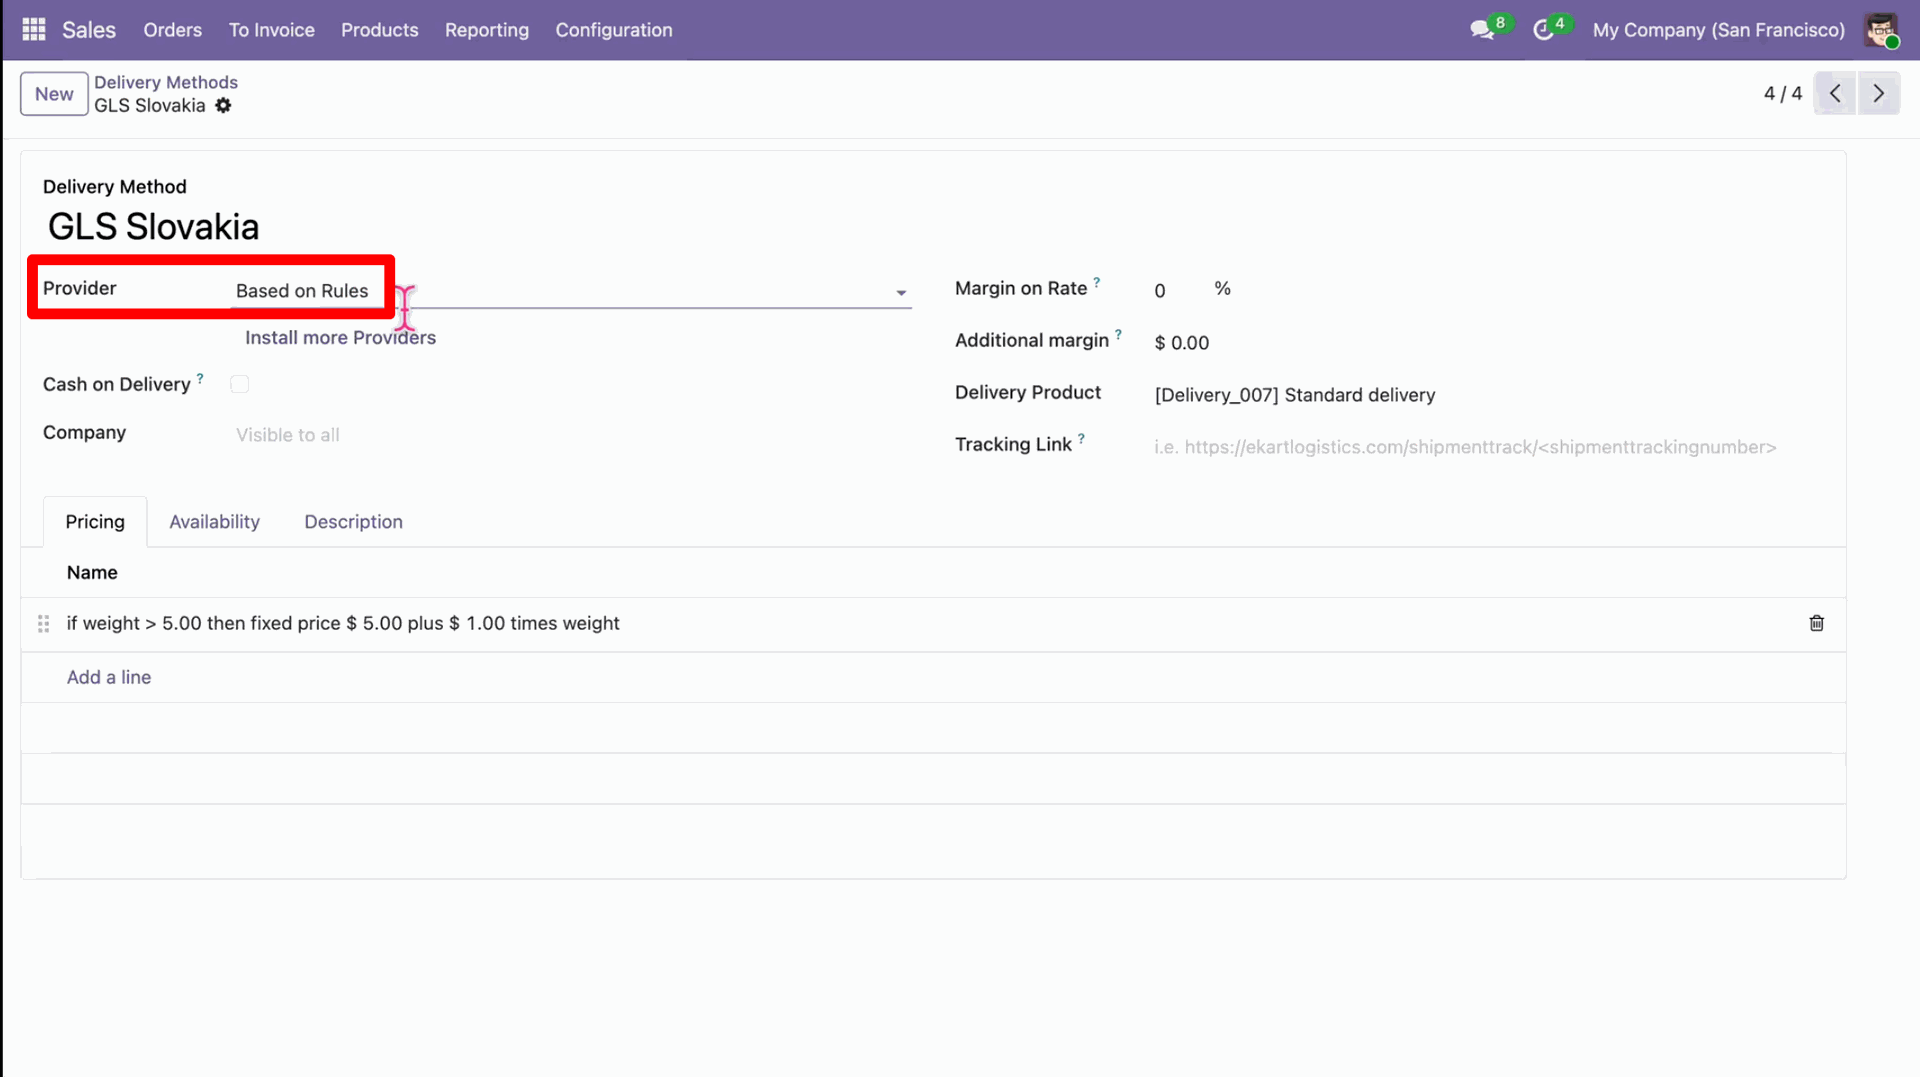Click the 4 / 4 record pager counter
This screenshot has width=1920, height=1077.
[1782, 93]
